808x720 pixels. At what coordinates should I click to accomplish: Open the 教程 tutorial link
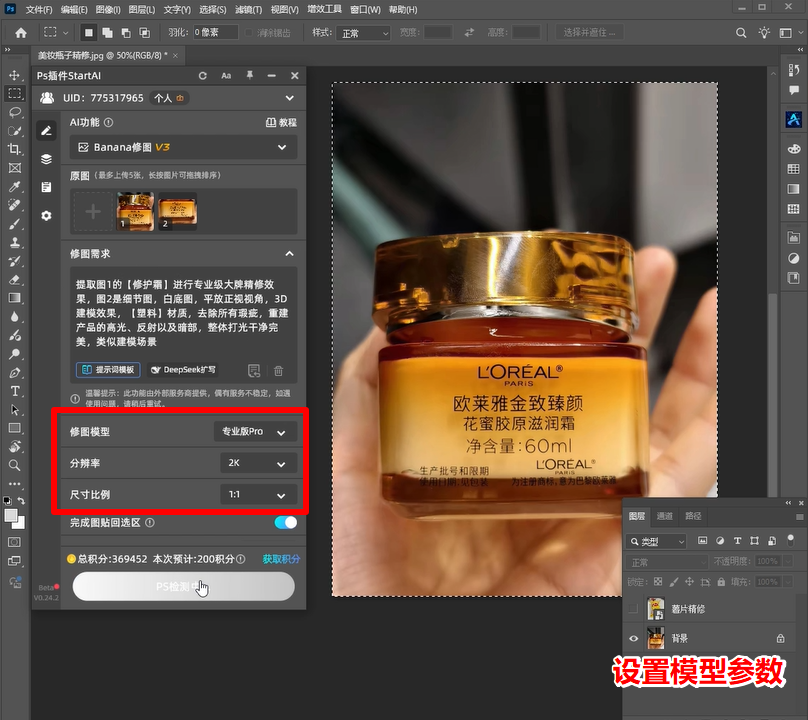click(x=281, y=123)
